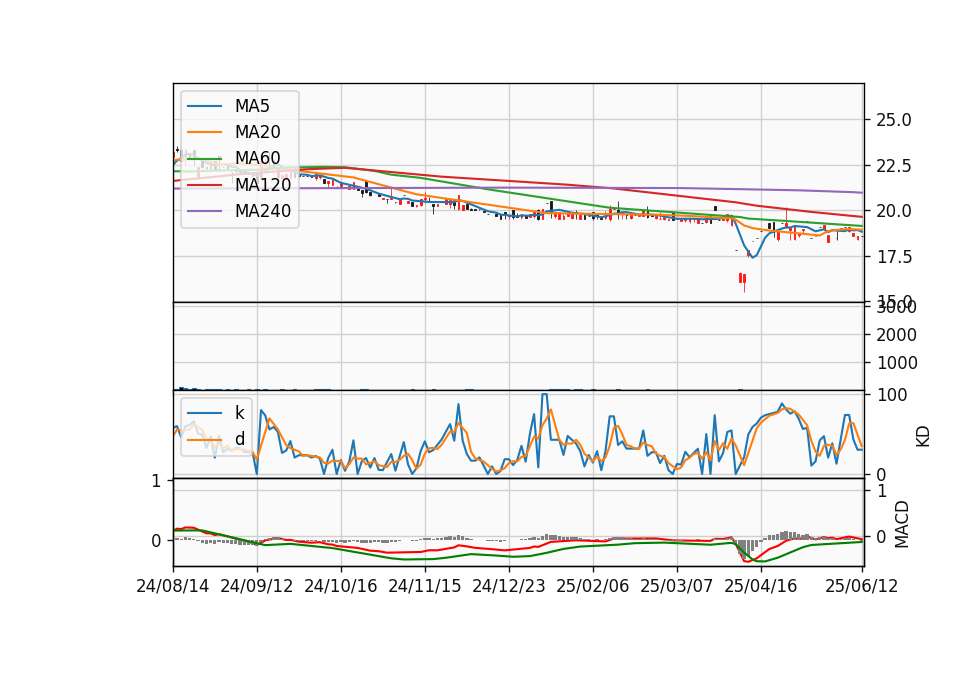Click the MA5 legend label
Viewport: 960px width, 690px height.
(x=252, y=106)
